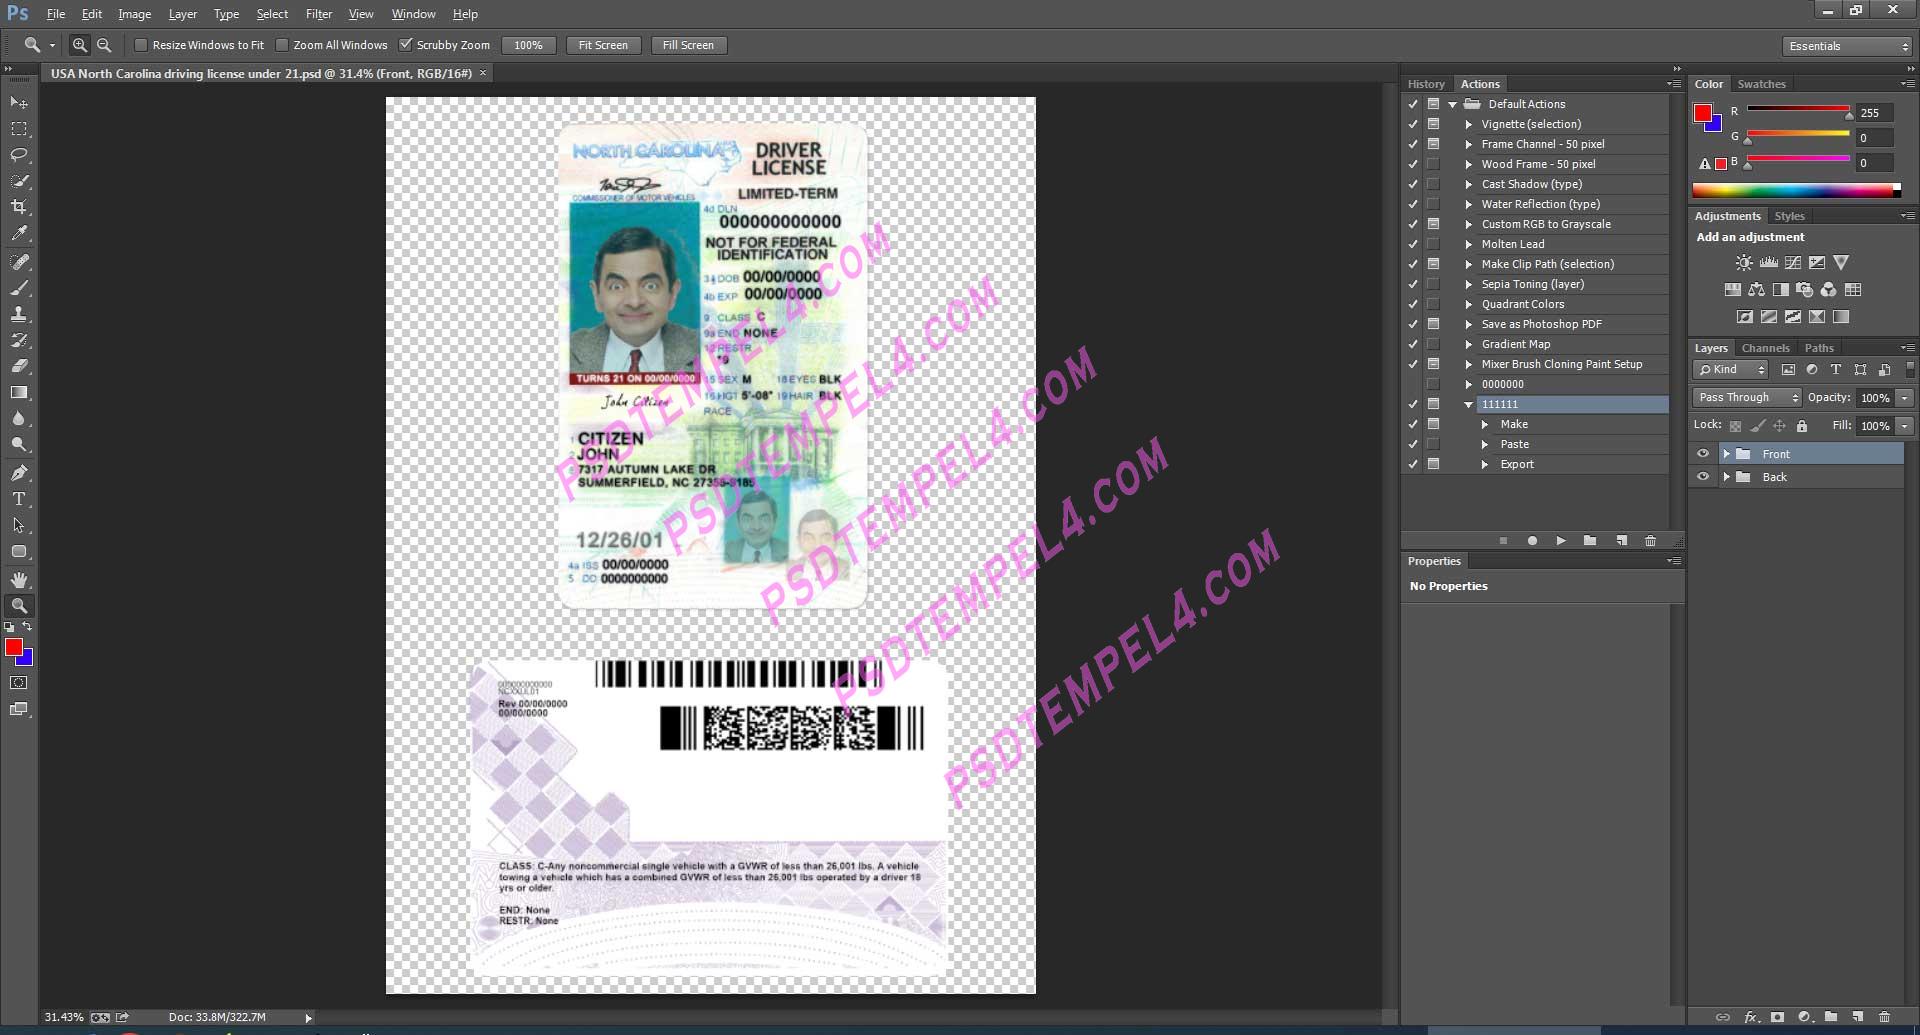Select the Hand tool
This screenshot has height=1035, width=1920.
(20, 579)
